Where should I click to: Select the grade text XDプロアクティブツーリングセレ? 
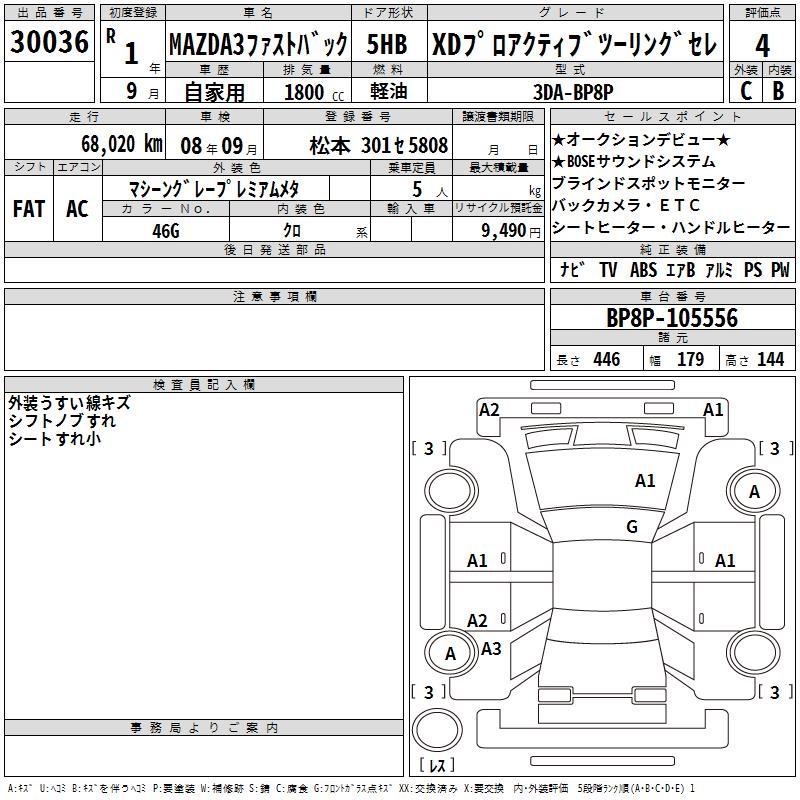coord(575,45)
